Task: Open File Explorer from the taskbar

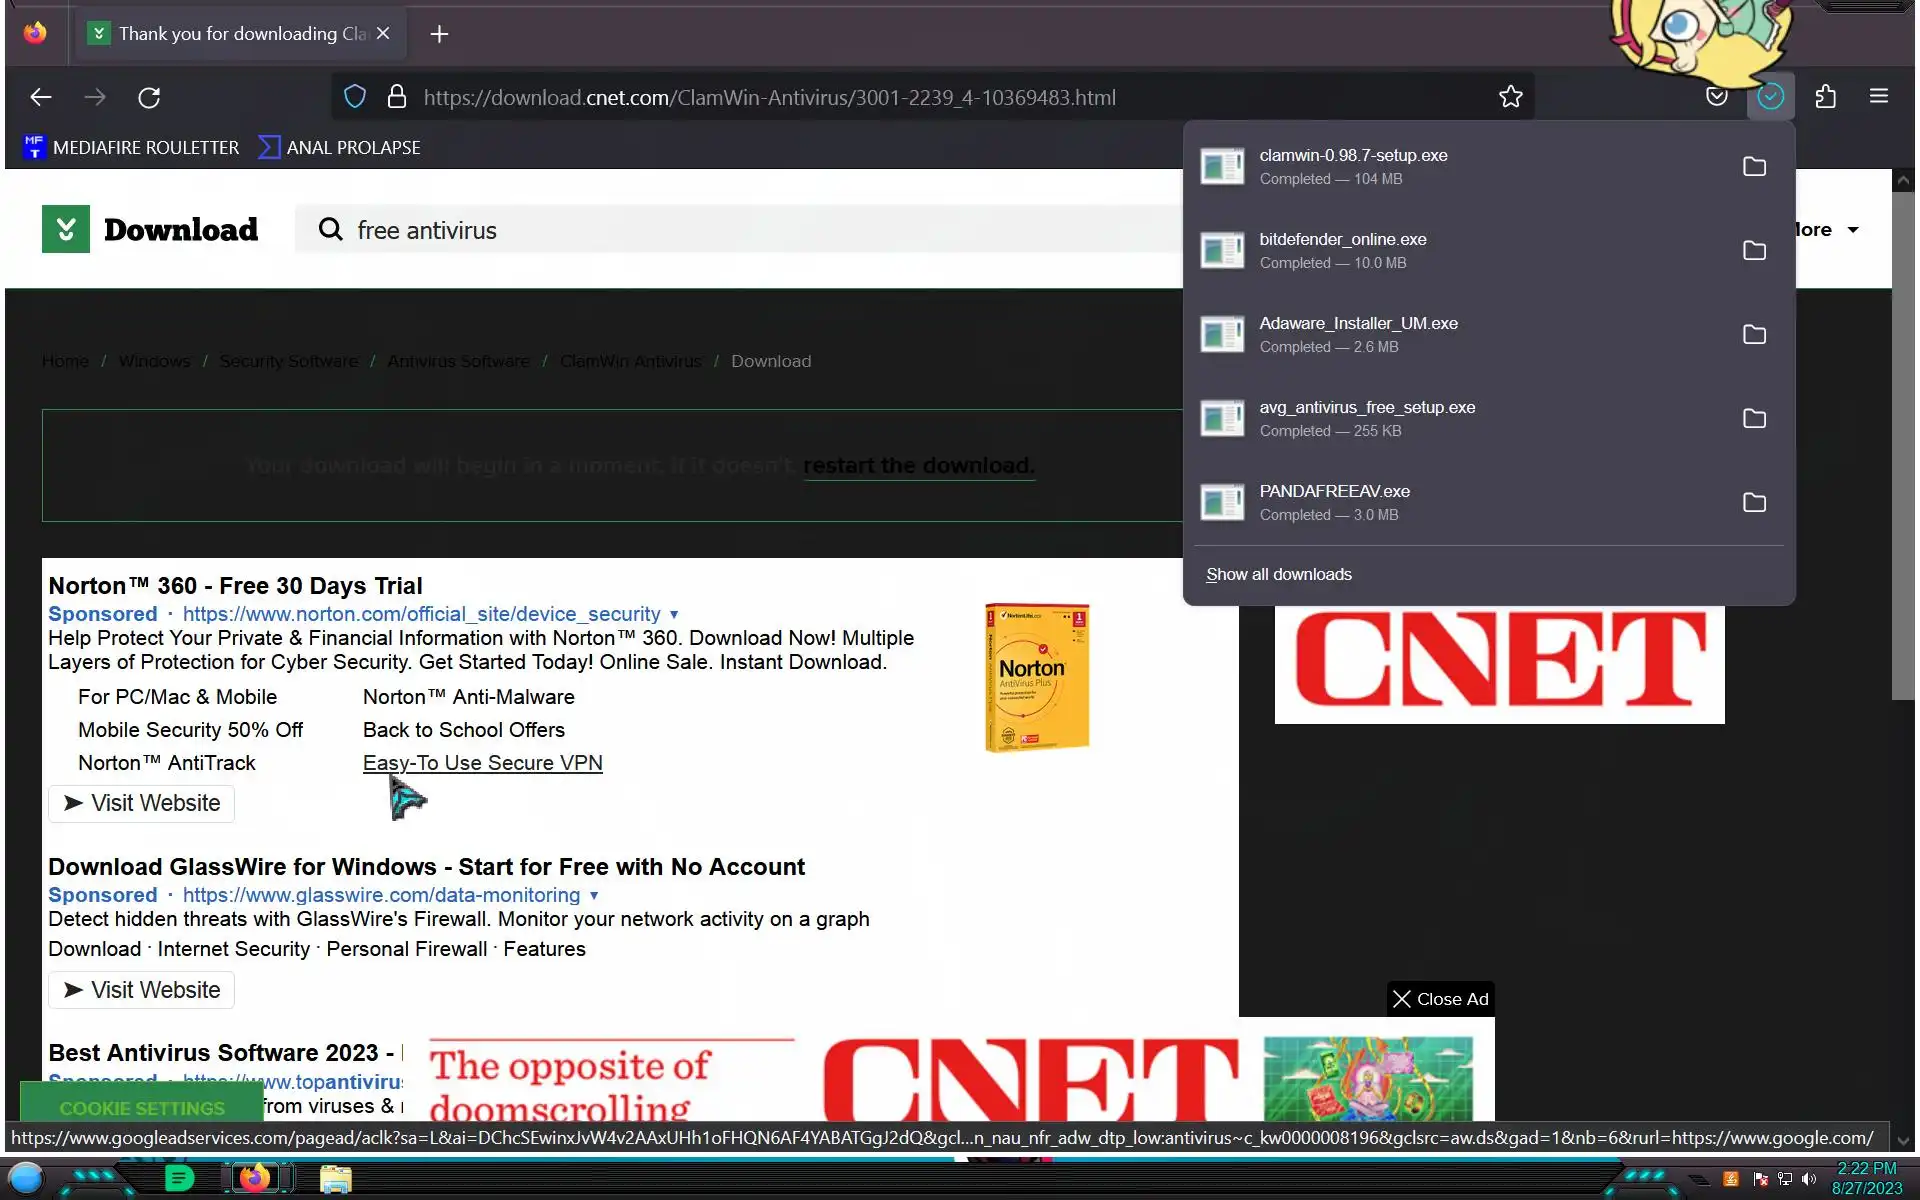Action: [335, 1179]
